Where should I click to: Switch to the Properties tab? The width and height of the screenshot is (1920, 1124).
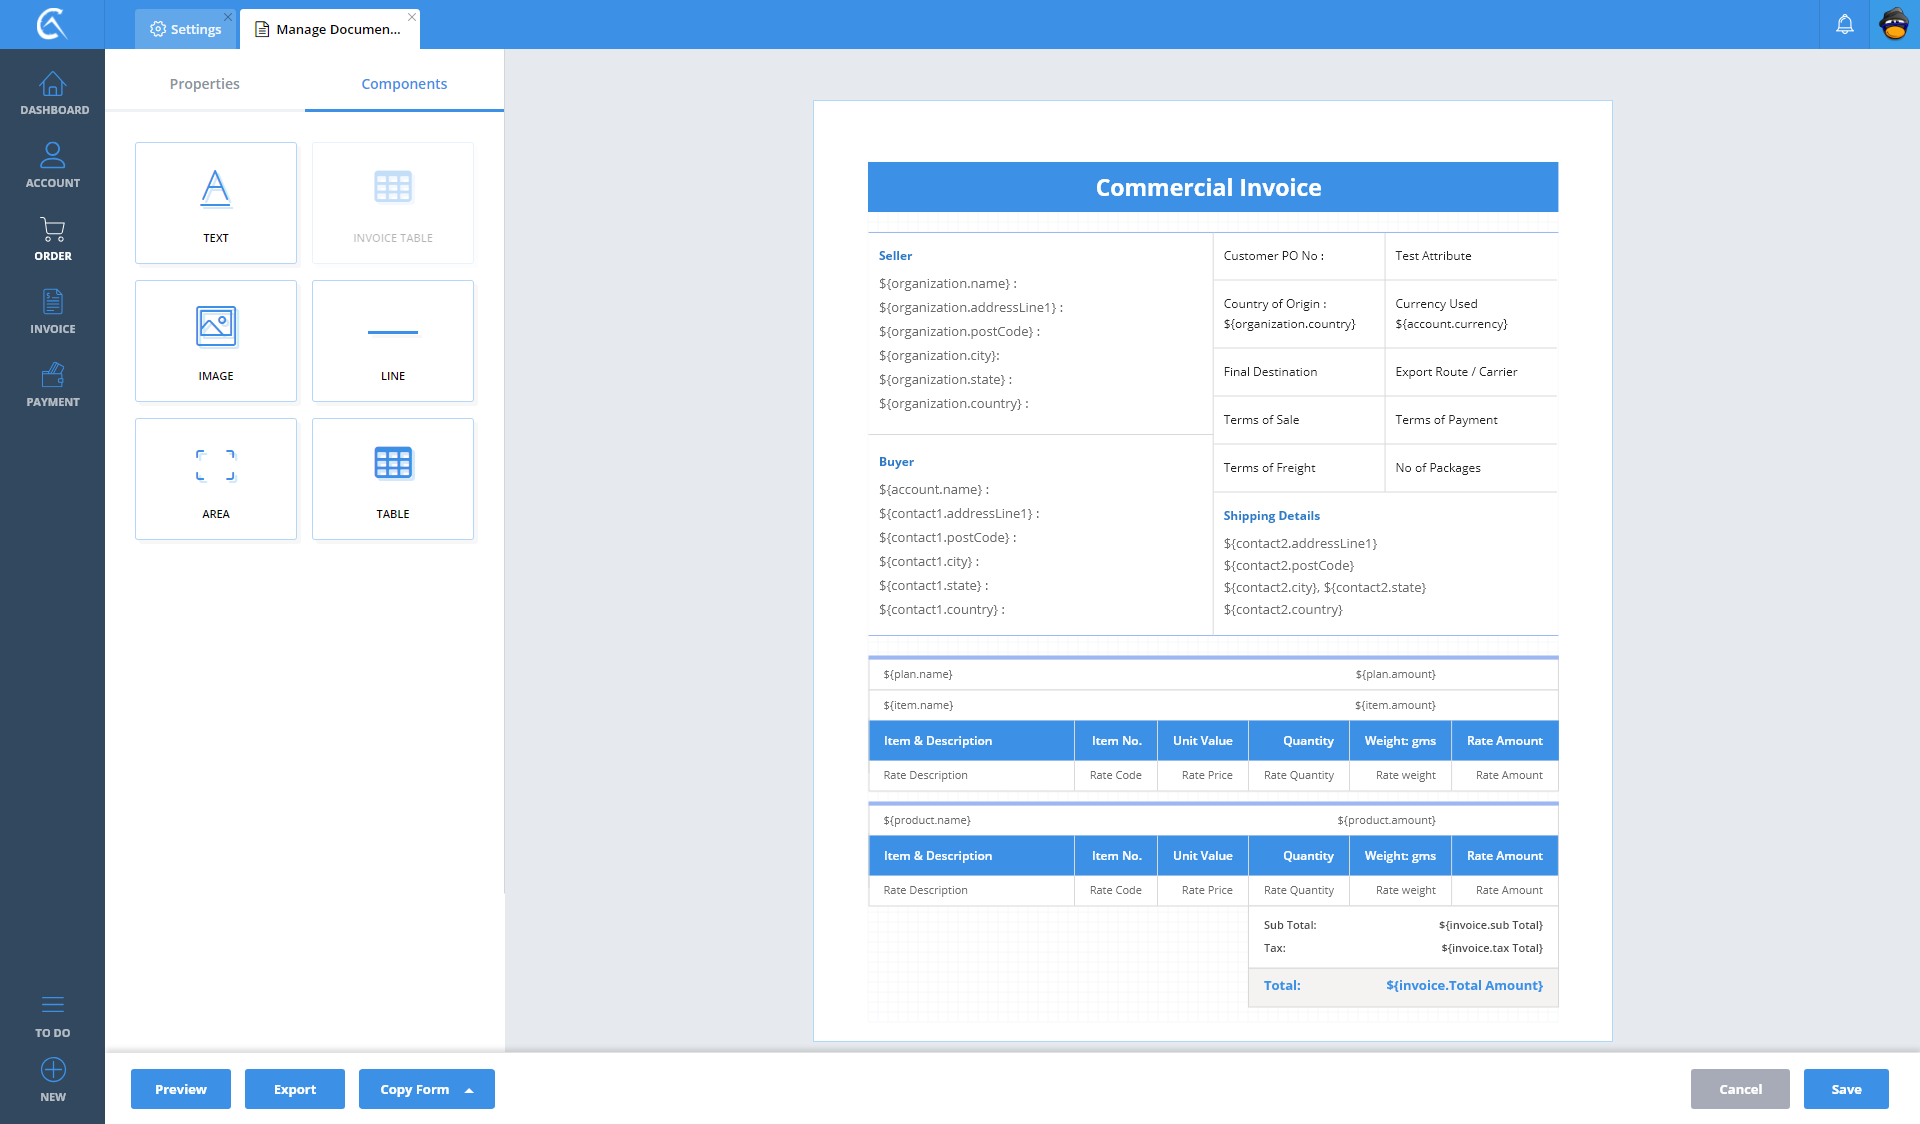coord(204,84)
